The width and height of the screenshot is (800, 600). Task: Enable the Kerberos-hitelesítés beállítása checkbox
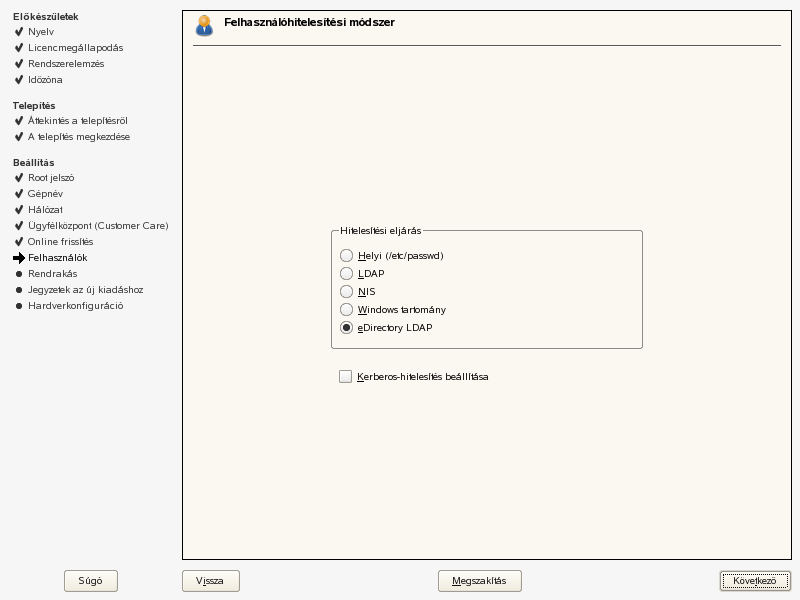(346, 377)
